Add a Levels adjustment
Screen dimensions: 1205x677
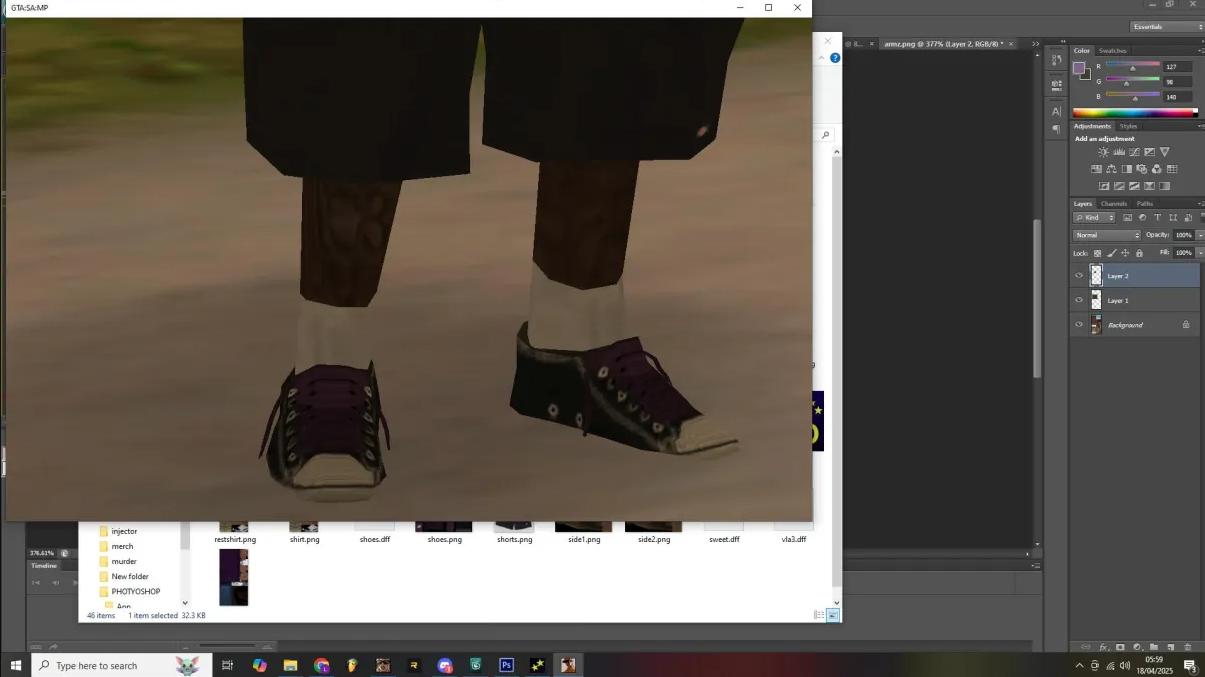pos(1119,152)
